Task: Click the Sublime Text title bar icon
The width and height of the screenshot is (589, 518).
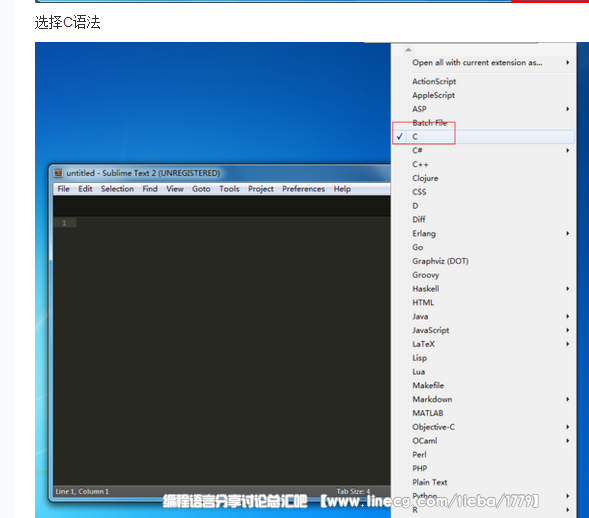Action: pos(58,173)
